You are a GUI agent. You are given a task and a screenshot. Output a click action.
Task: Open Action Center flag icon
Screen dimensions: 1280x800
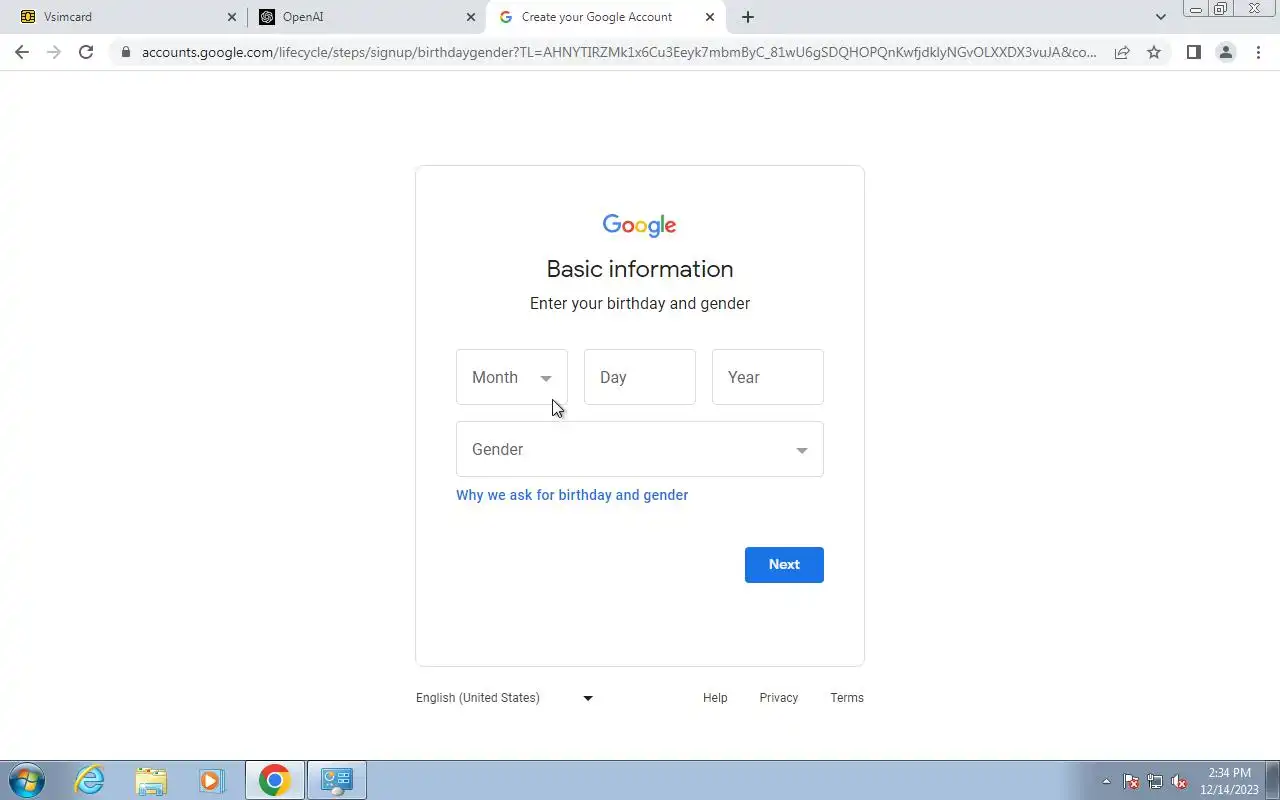pyautogui.click(x=1131, y=782)
